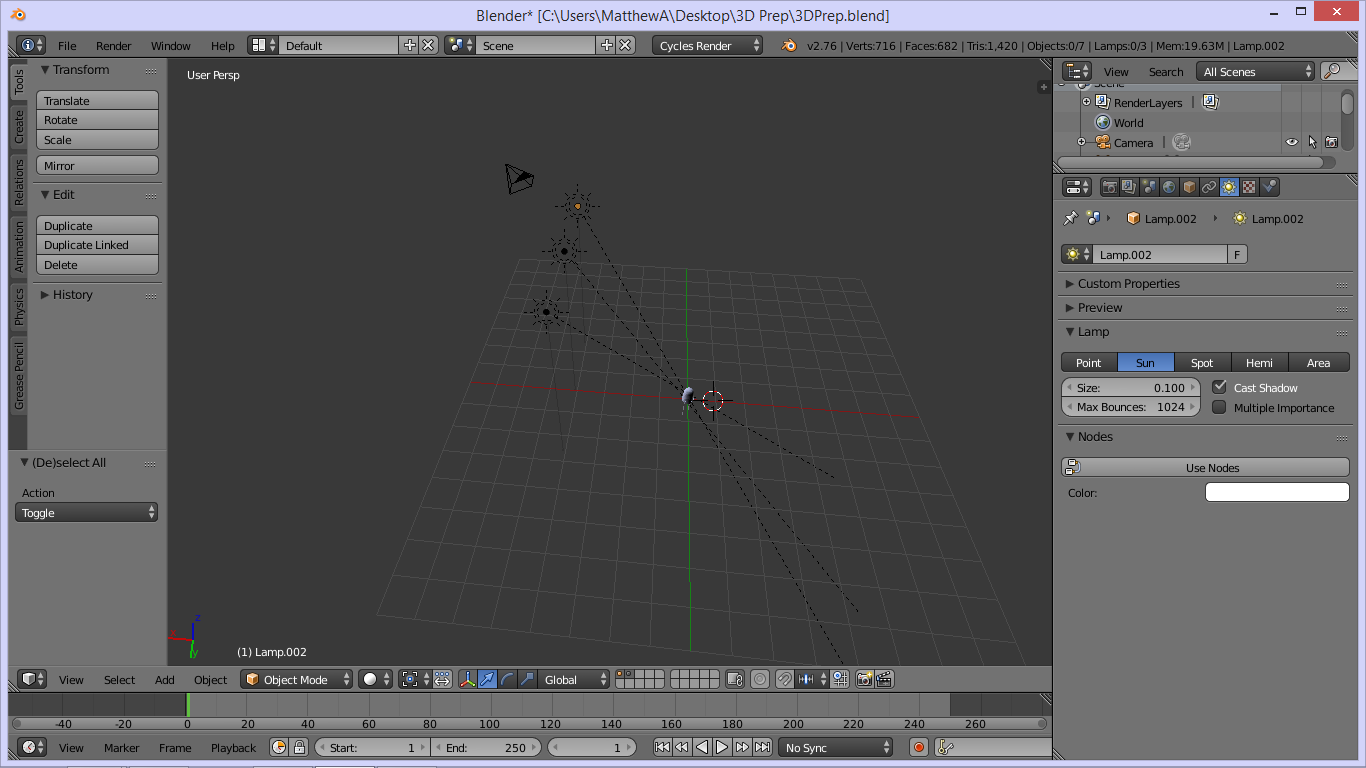This screenshot has width=1366, height=768.
Task: Click the Blender logo icon in info bar
Action: 789,45
